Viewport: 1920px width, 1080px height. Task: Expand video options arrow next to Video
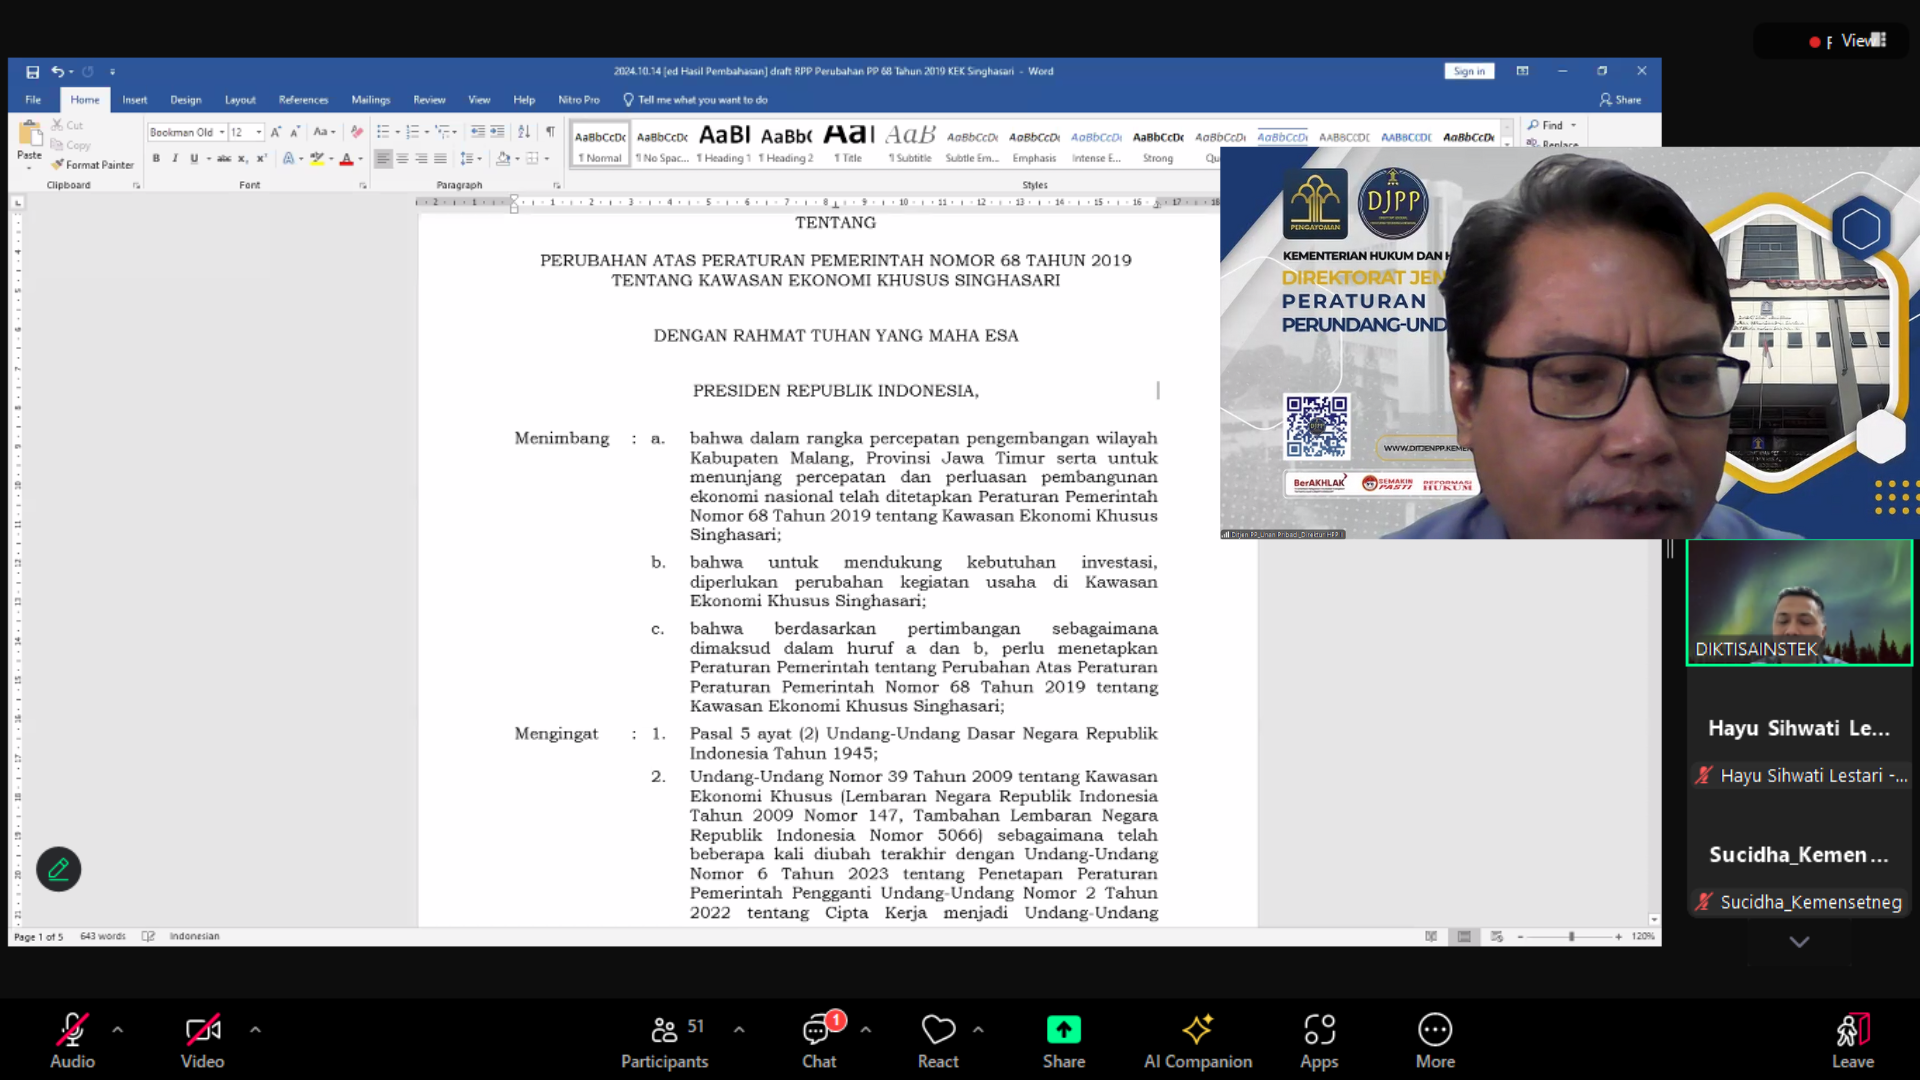[255, 1029]
